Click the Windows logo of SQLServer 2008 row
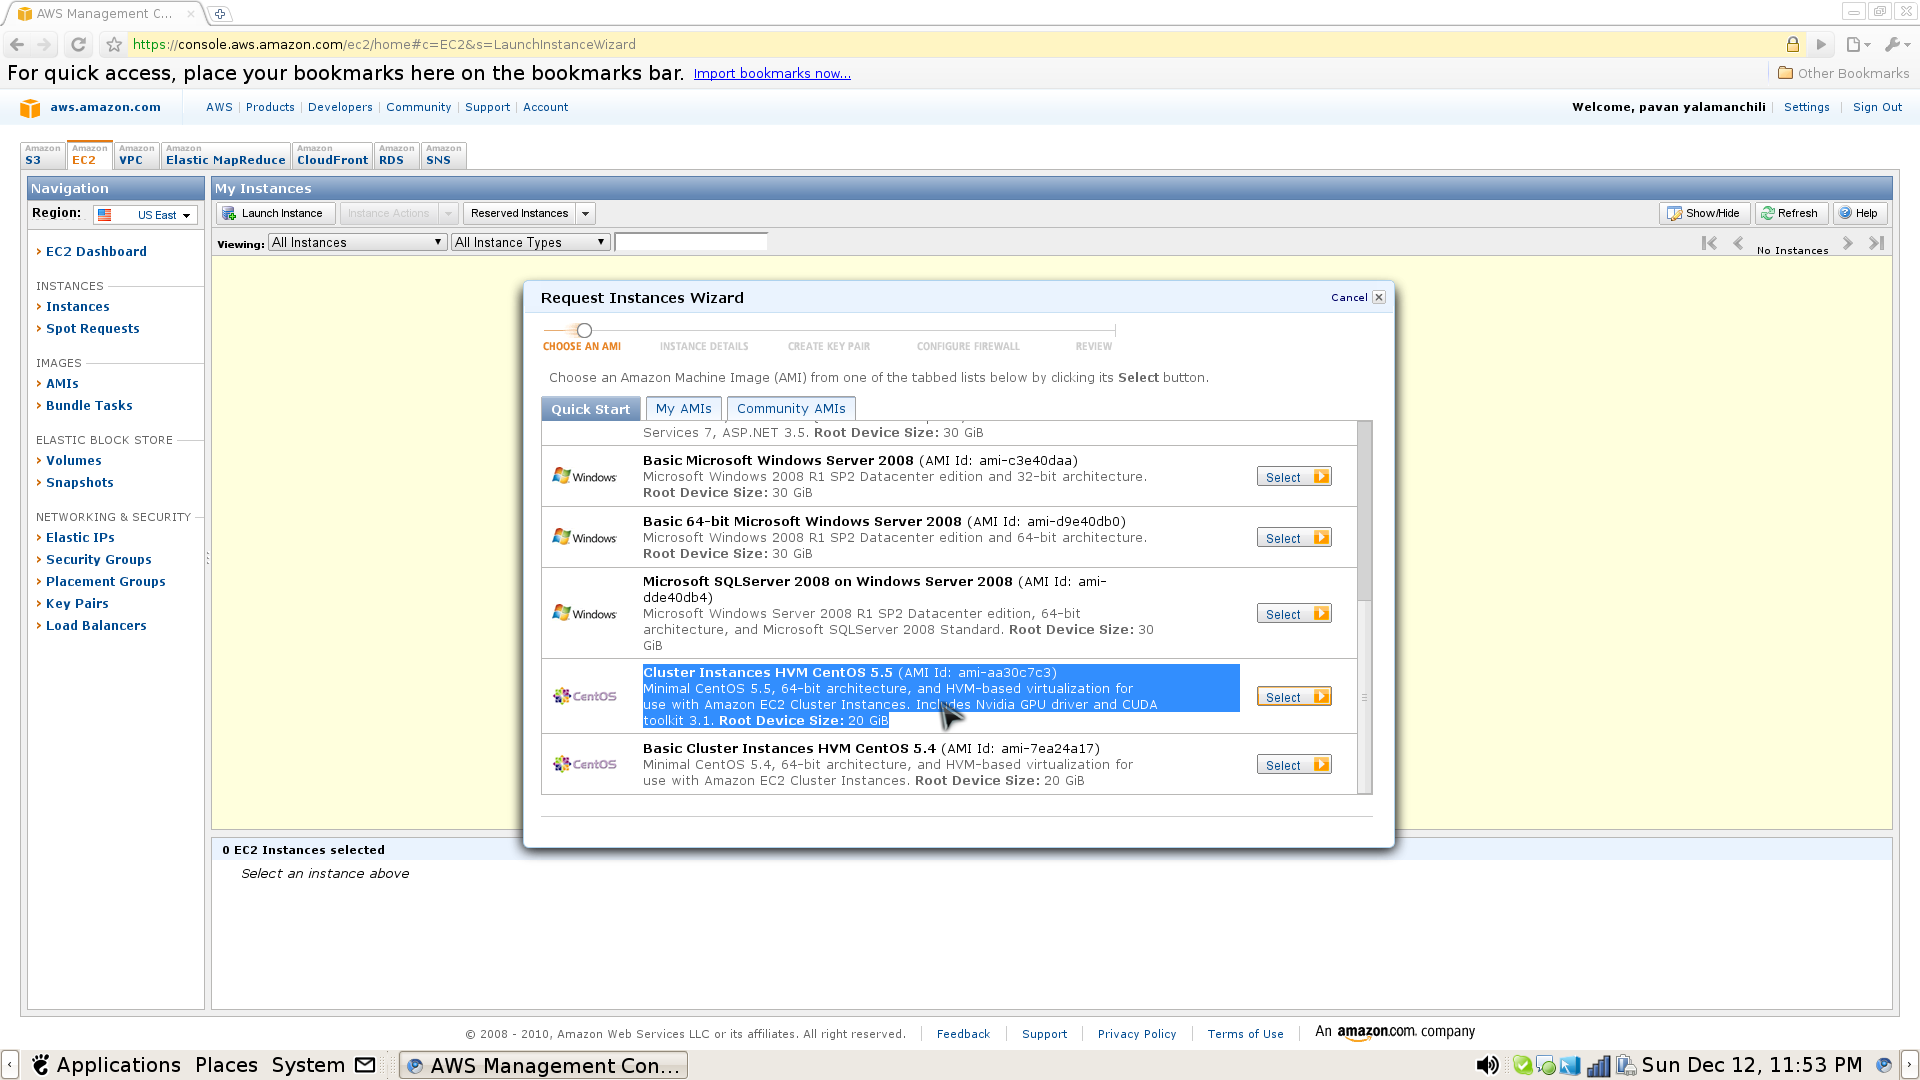 (x=585, y=613)
